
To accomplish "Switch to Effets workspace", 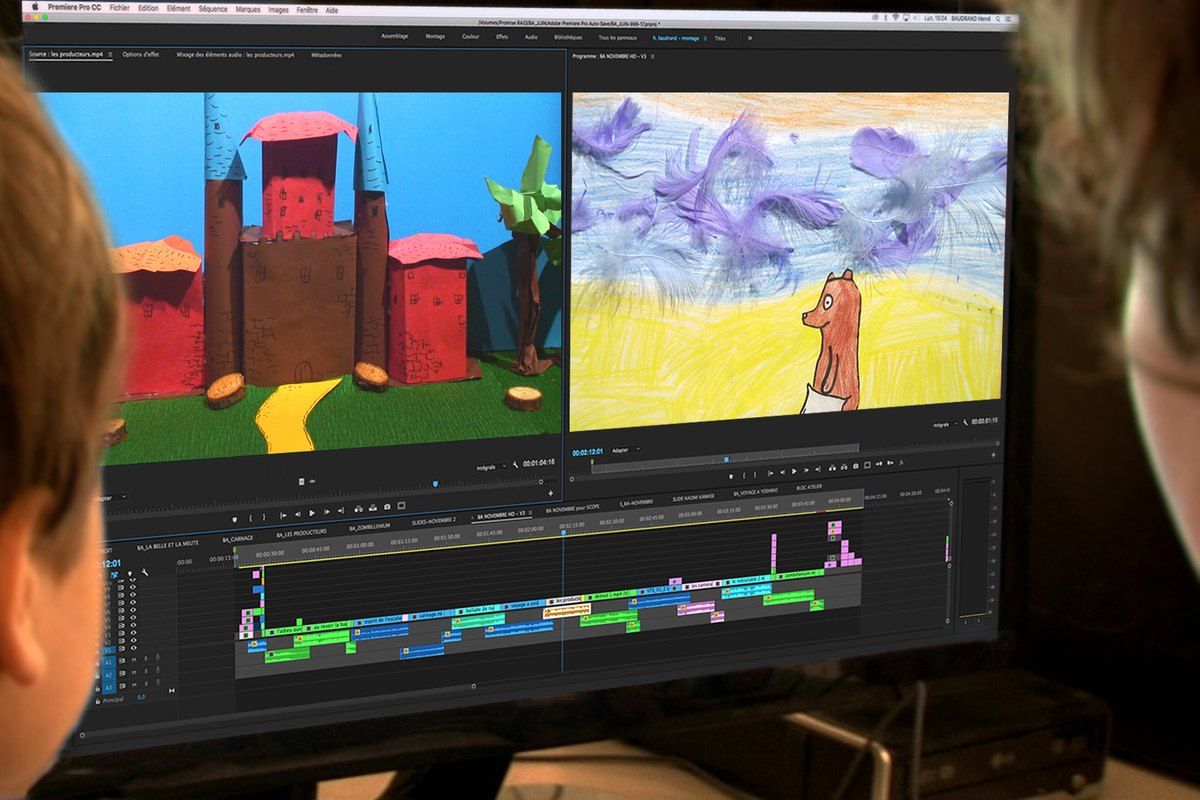I will pyautogui.click(x=502, y=37).
